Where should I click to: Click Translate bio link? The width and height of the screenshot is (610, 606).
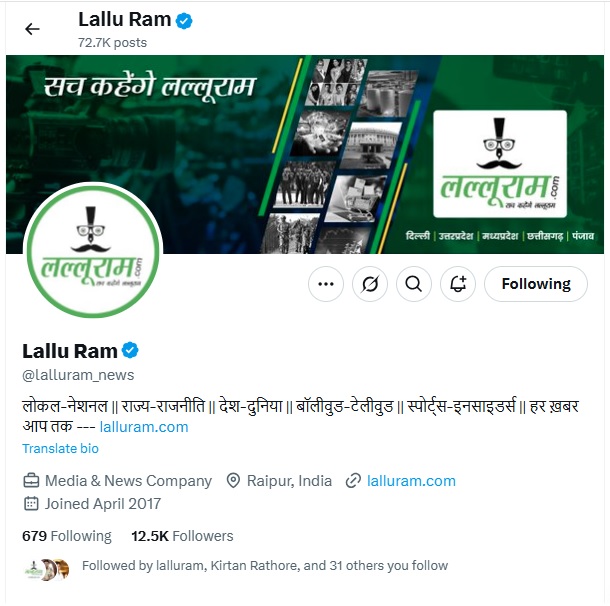(60, 448)
